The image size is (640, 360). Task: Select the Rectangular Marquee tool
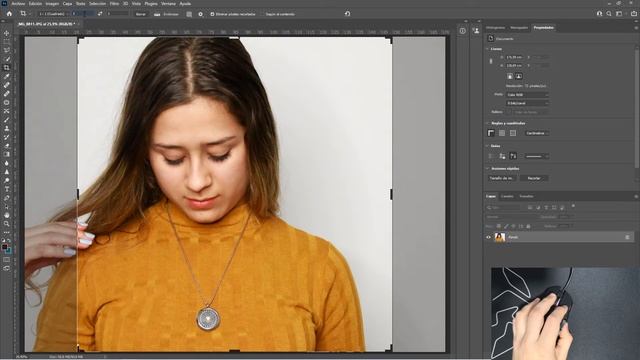tap(7, 42)
